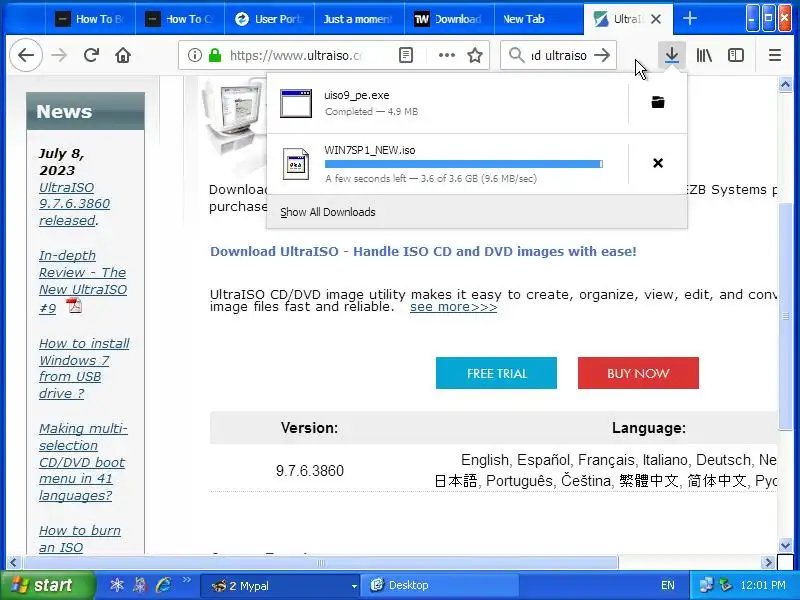Open UltraISO 9.7.6.3860 released link
The image size is (800, 600).
(74, 204)
